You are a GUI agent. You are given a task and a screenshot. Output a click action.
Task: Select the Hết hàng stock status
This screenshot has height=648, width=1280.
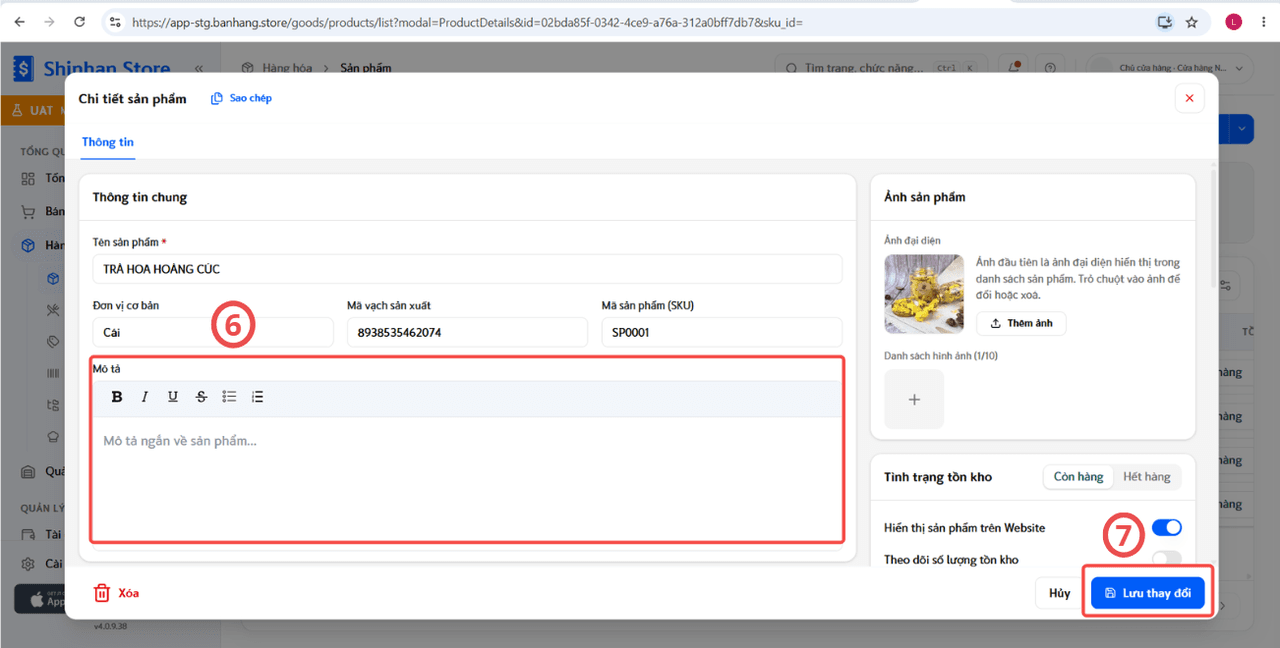pyautogui.click(x=1147, y=477)
